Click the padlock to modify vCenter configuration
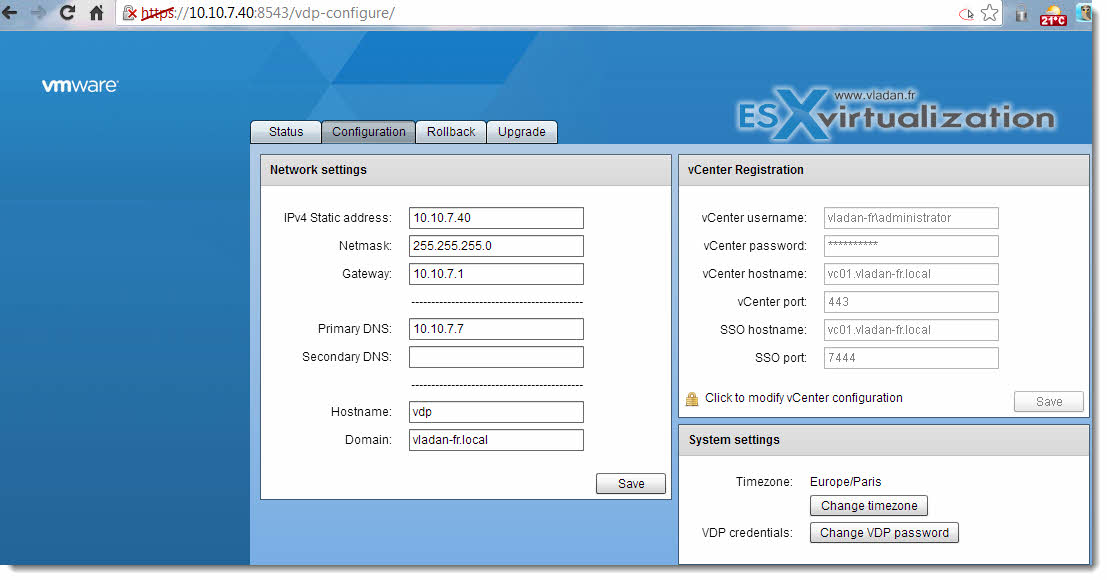 [x=692, y=399]
